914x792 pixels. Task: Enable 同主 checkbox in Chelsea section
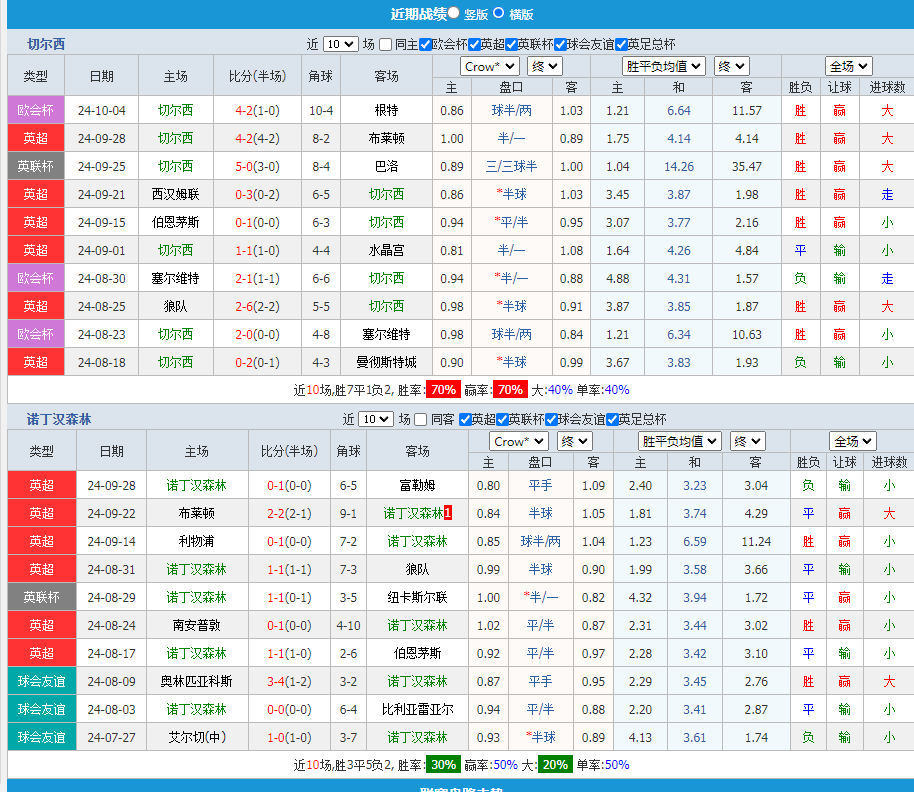pyautogui.click(x=386, y=44)
